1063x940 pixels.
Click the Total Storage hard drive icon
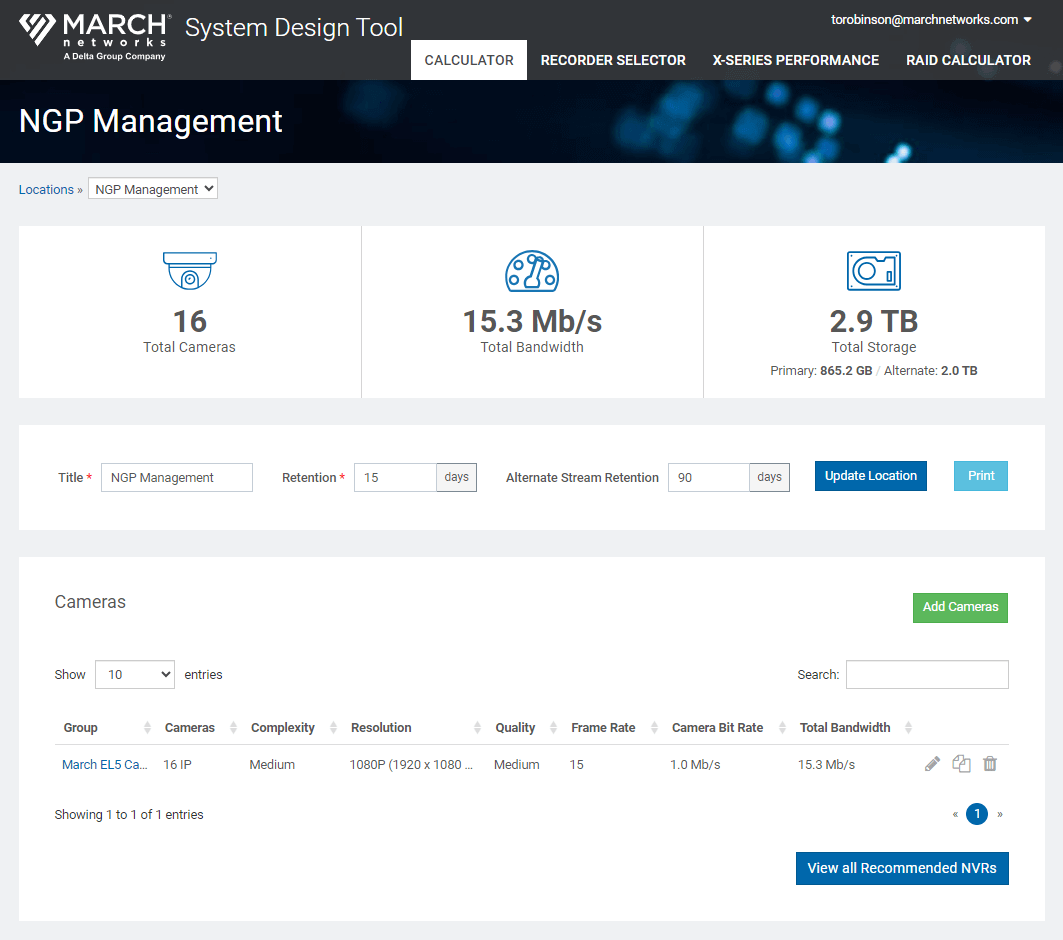pos(874,271)
